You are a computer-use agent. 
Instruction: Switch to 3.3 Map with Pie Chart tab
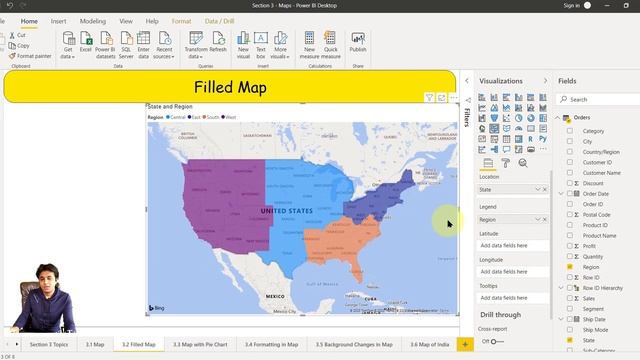[x=200, y=344]
